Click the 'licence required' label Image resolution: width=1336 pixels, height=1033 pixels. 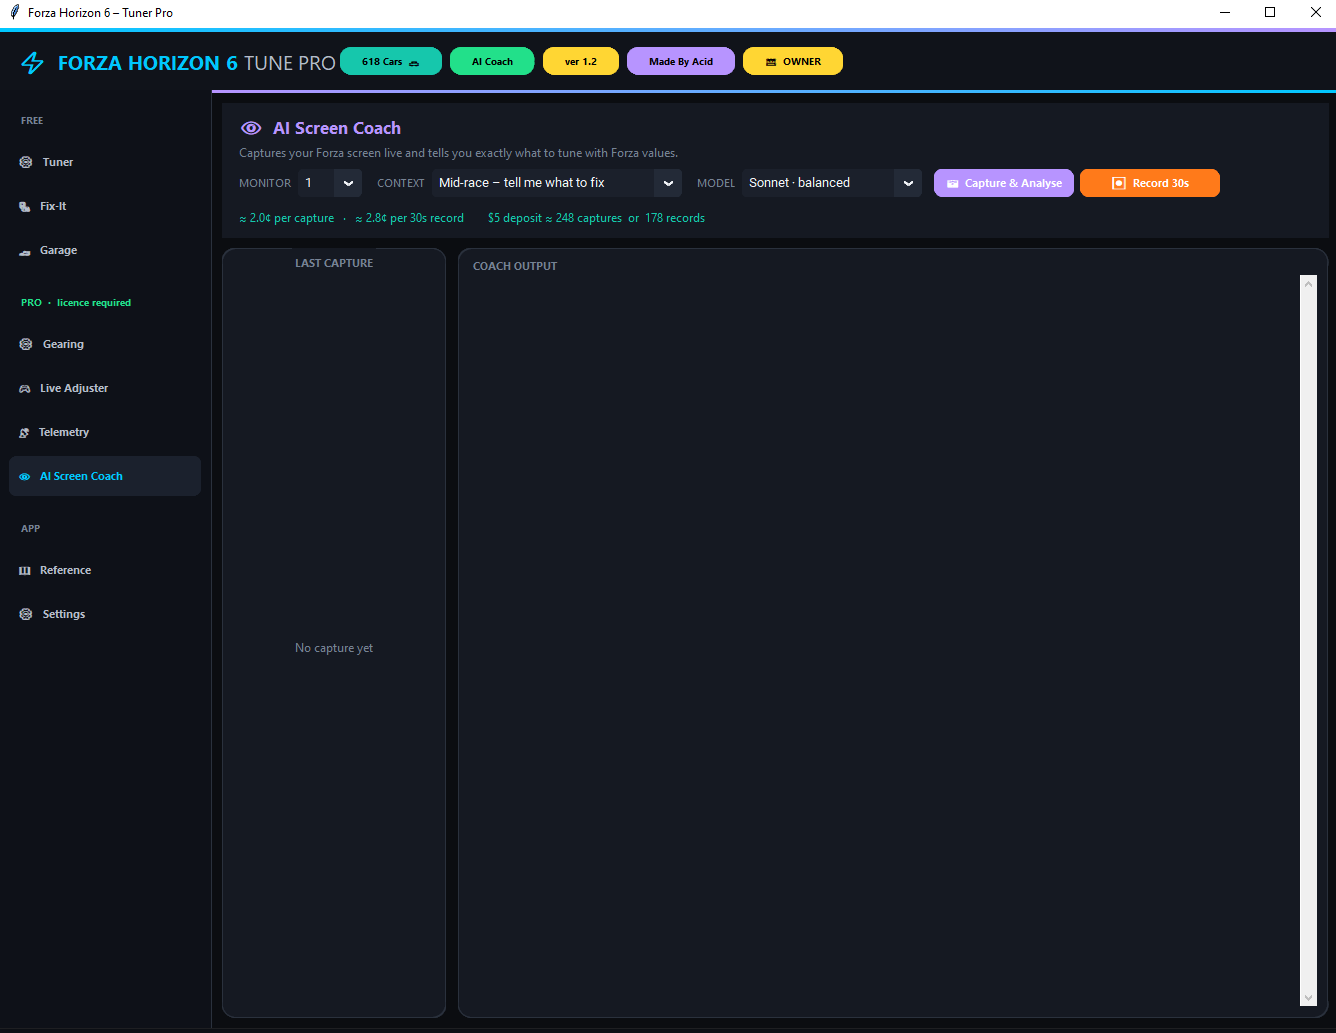coord(94,302)
